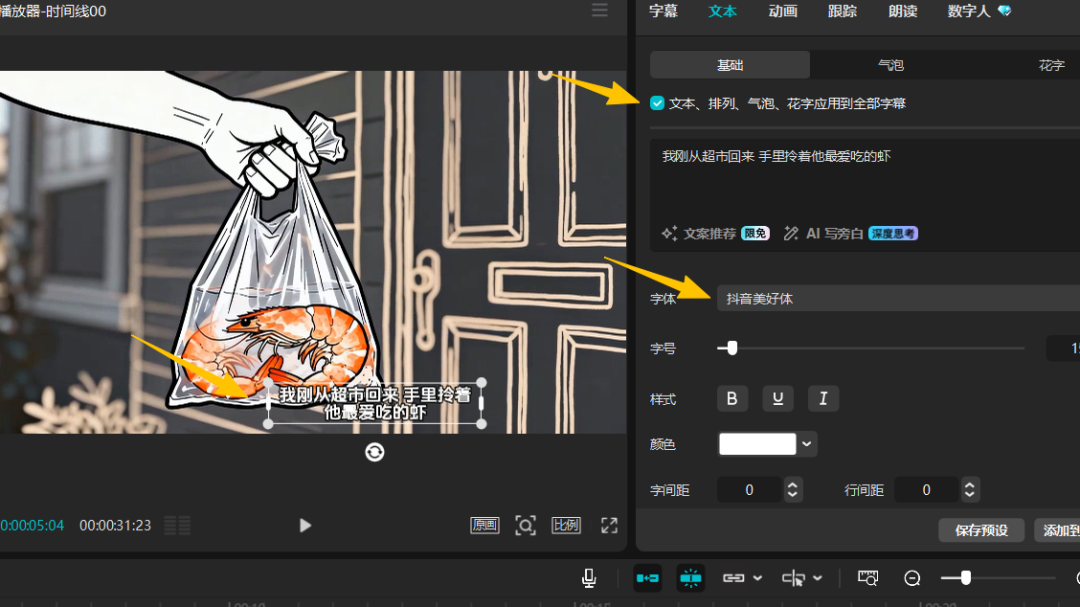Open the font dropdown showing 抖音美好体
The image size is (1080, 607).
point(897,298)
